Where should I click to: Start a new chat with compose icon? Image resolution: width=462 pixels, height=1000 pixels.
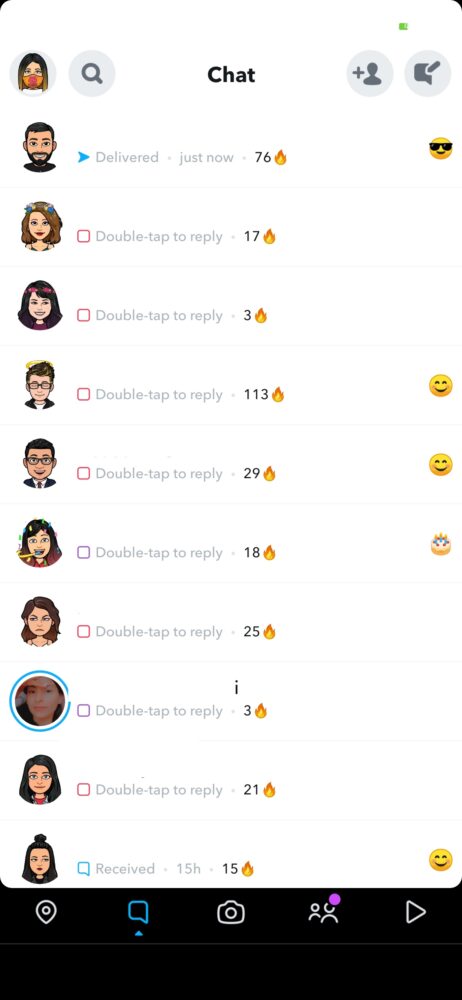[x=428, y=74]
